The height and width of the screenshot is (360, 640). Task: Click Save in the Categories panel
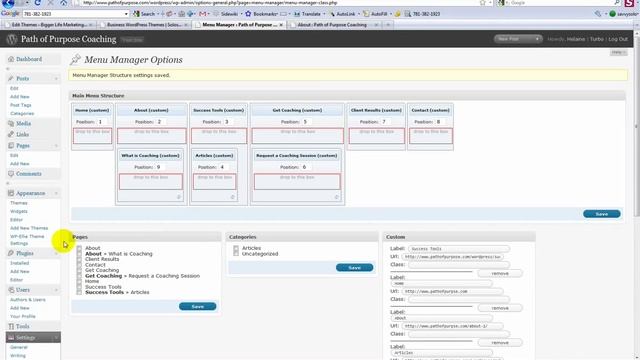(354, 268)
